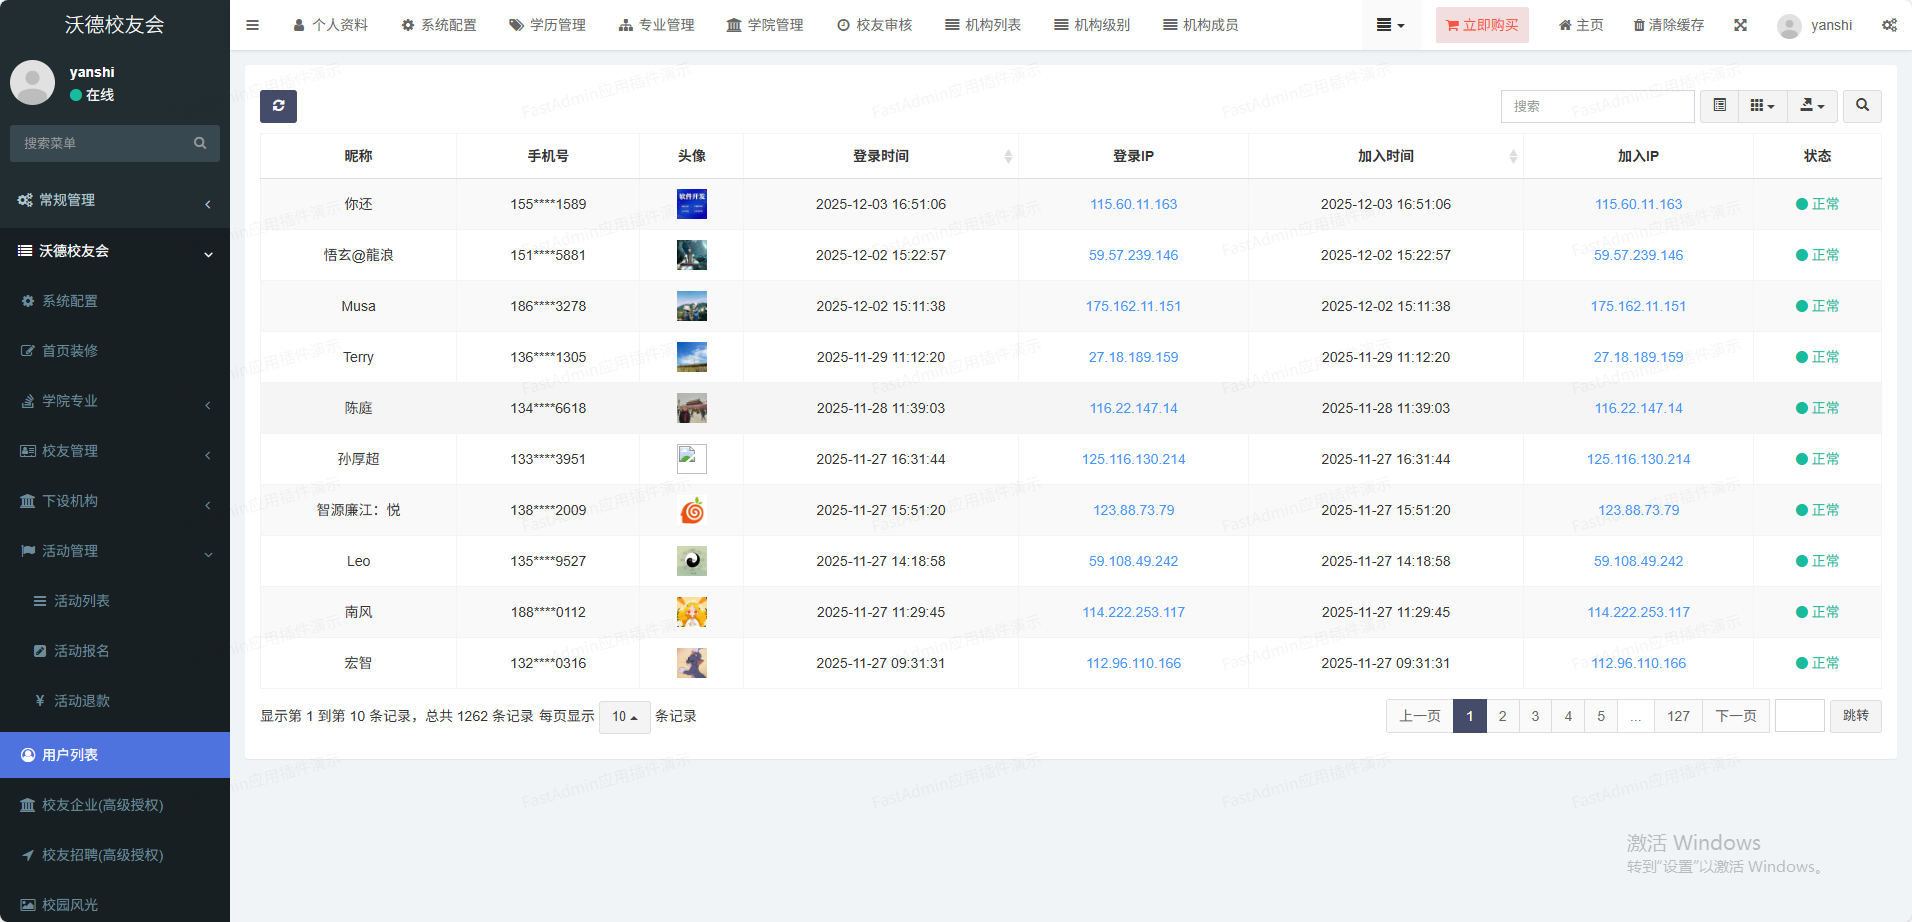
Task: Open the export data dropdown
Action: (x=1812, y=106)
